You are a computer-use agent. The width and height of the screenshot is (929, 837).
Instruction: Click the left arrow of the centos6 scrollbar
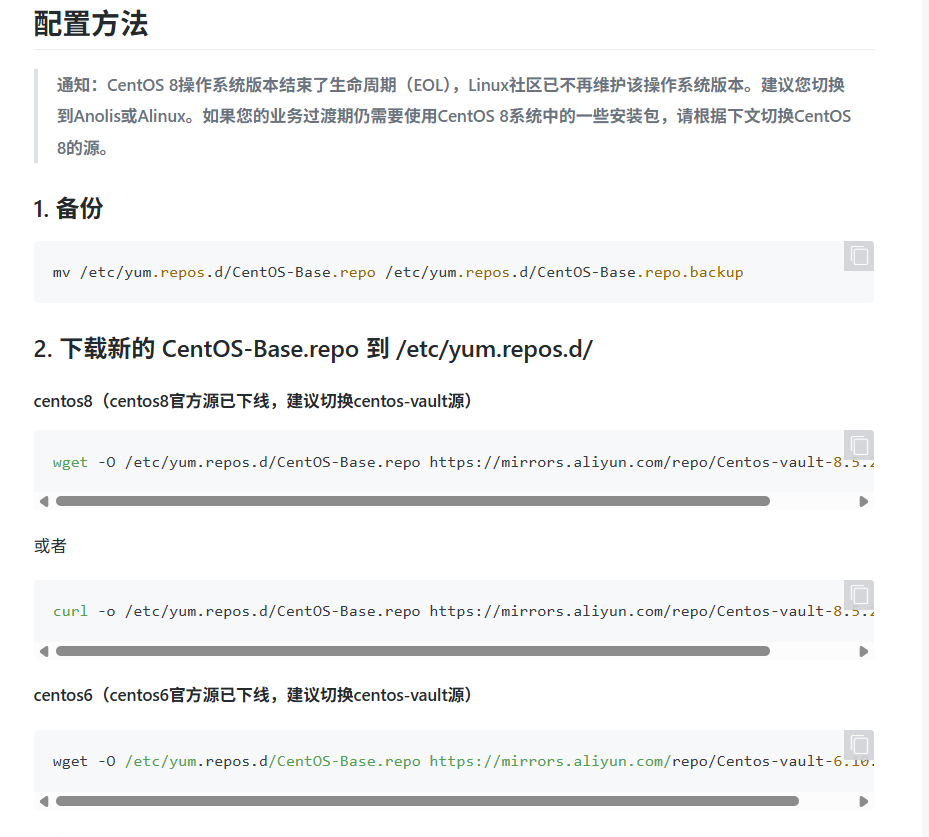coord(44,800)
